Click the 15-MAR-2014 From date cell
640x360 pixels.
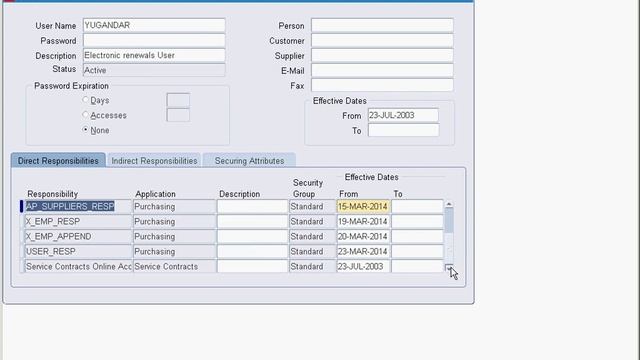tap(363, 207)
